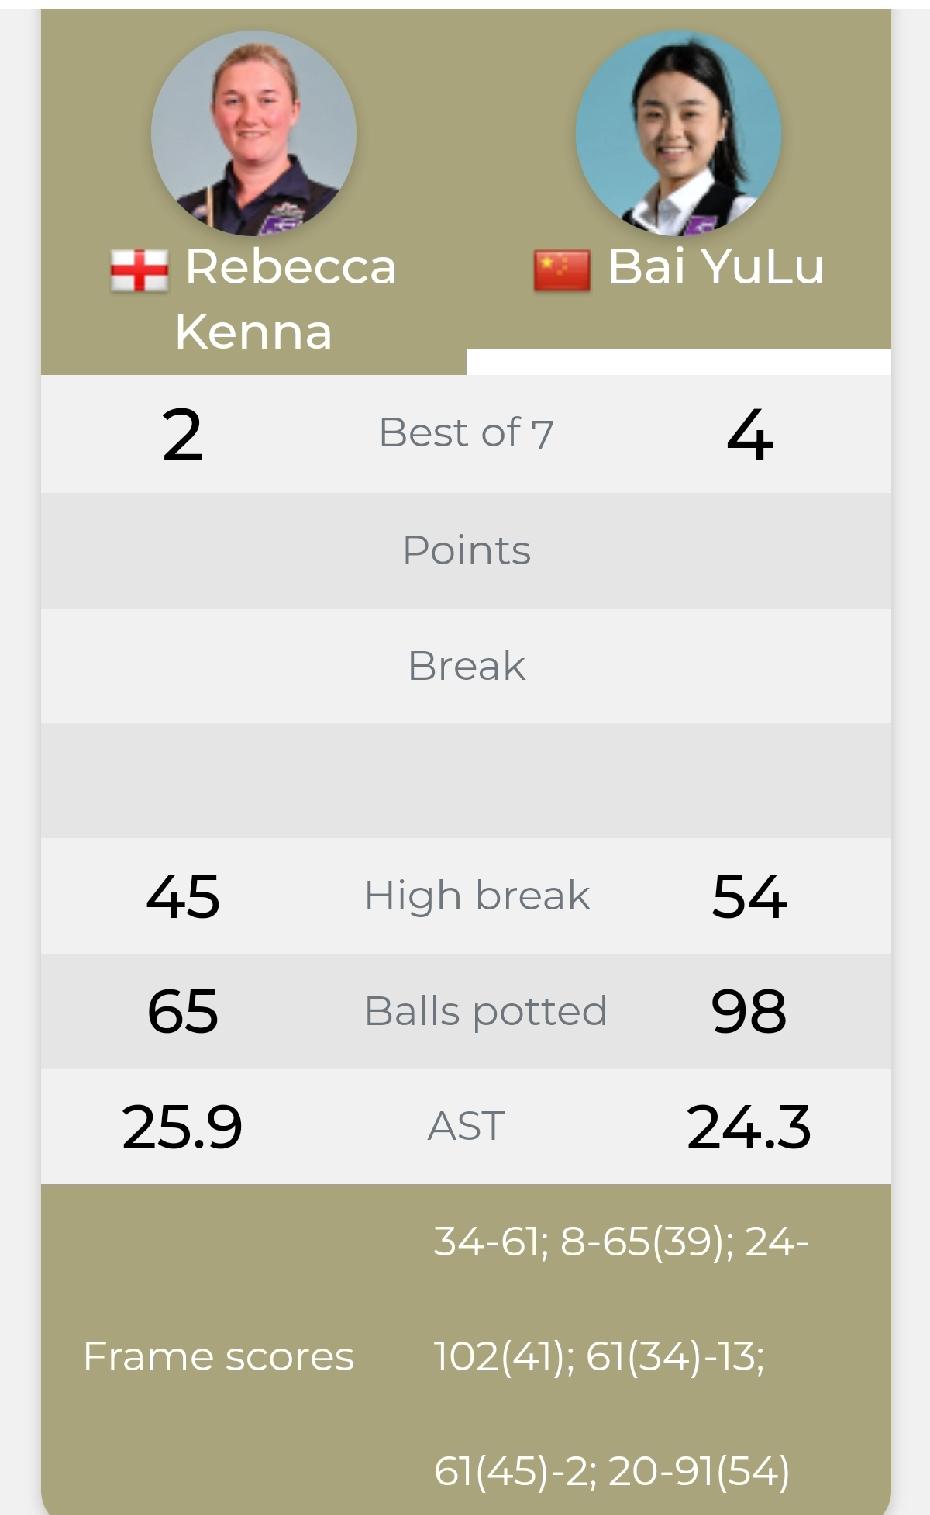Click Kenna's AST value 25.9
This screenshot has height=1515, width=930.
(182, 1127)
